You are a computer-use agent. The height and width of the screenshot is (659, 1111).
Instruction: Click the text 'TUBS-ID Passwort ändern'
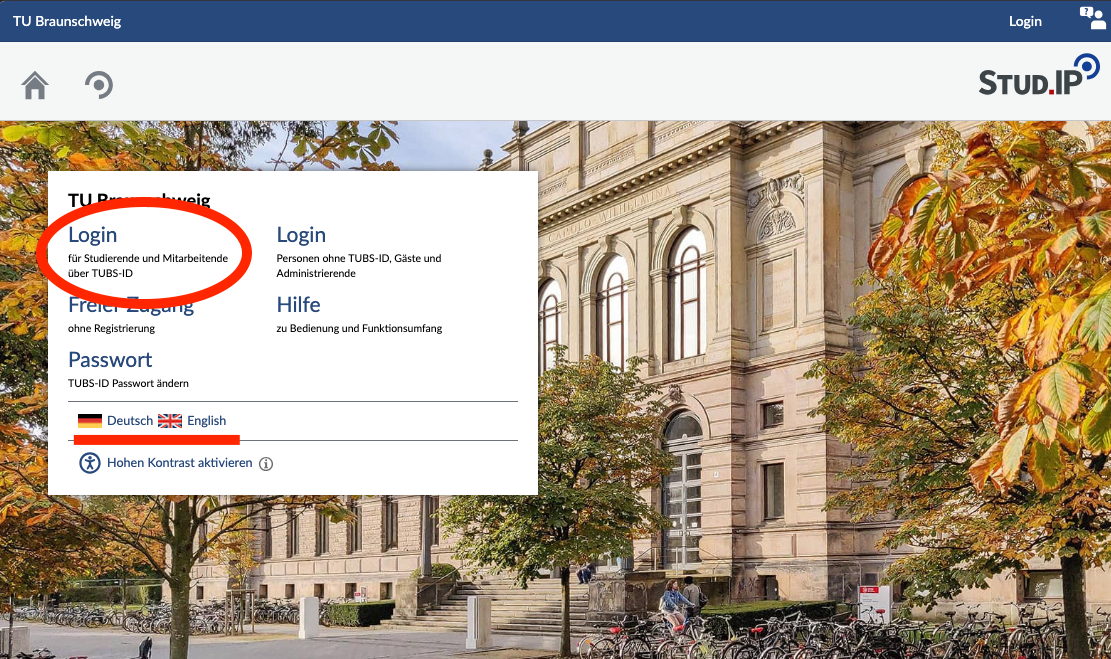128,383
